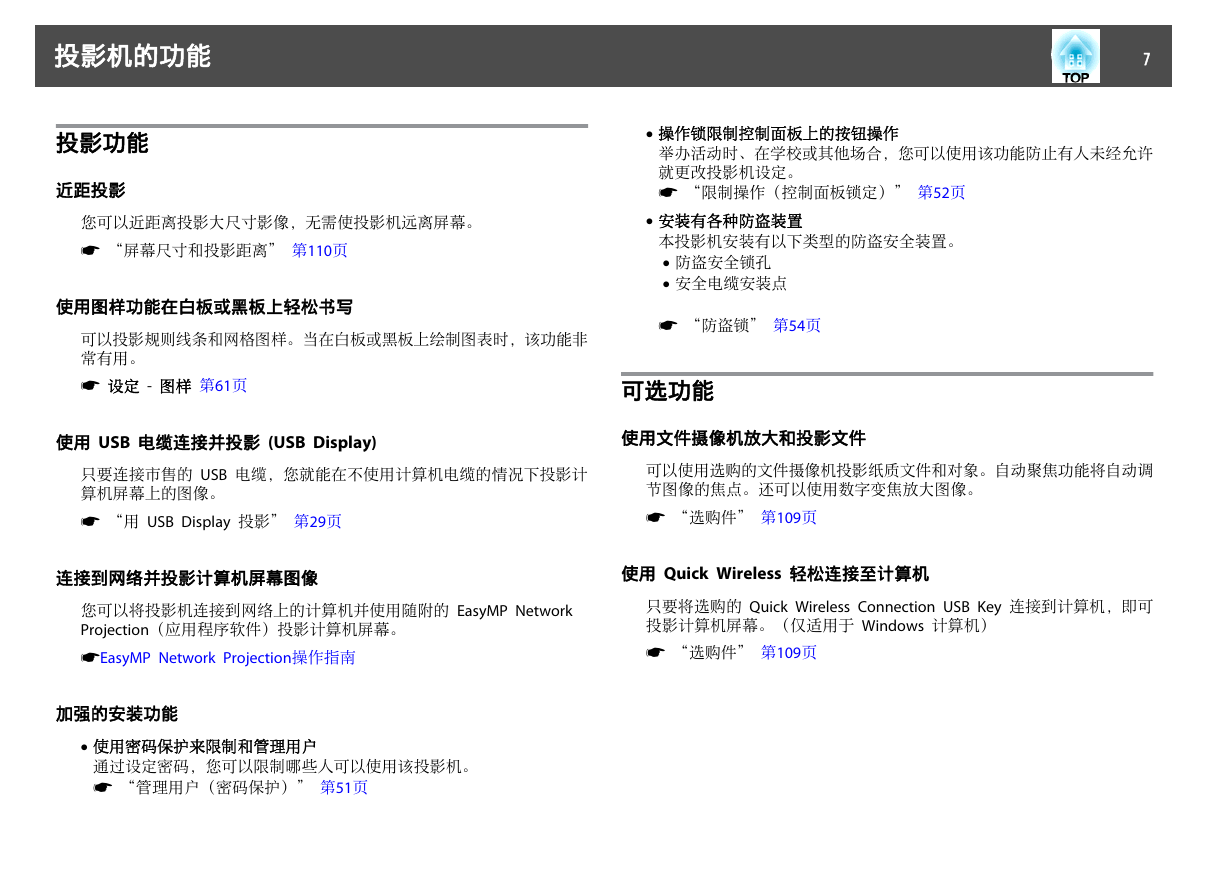
Task: Click heading 使用图样功能在白板或黑板上轻松书写
Action: click(204, 307)
